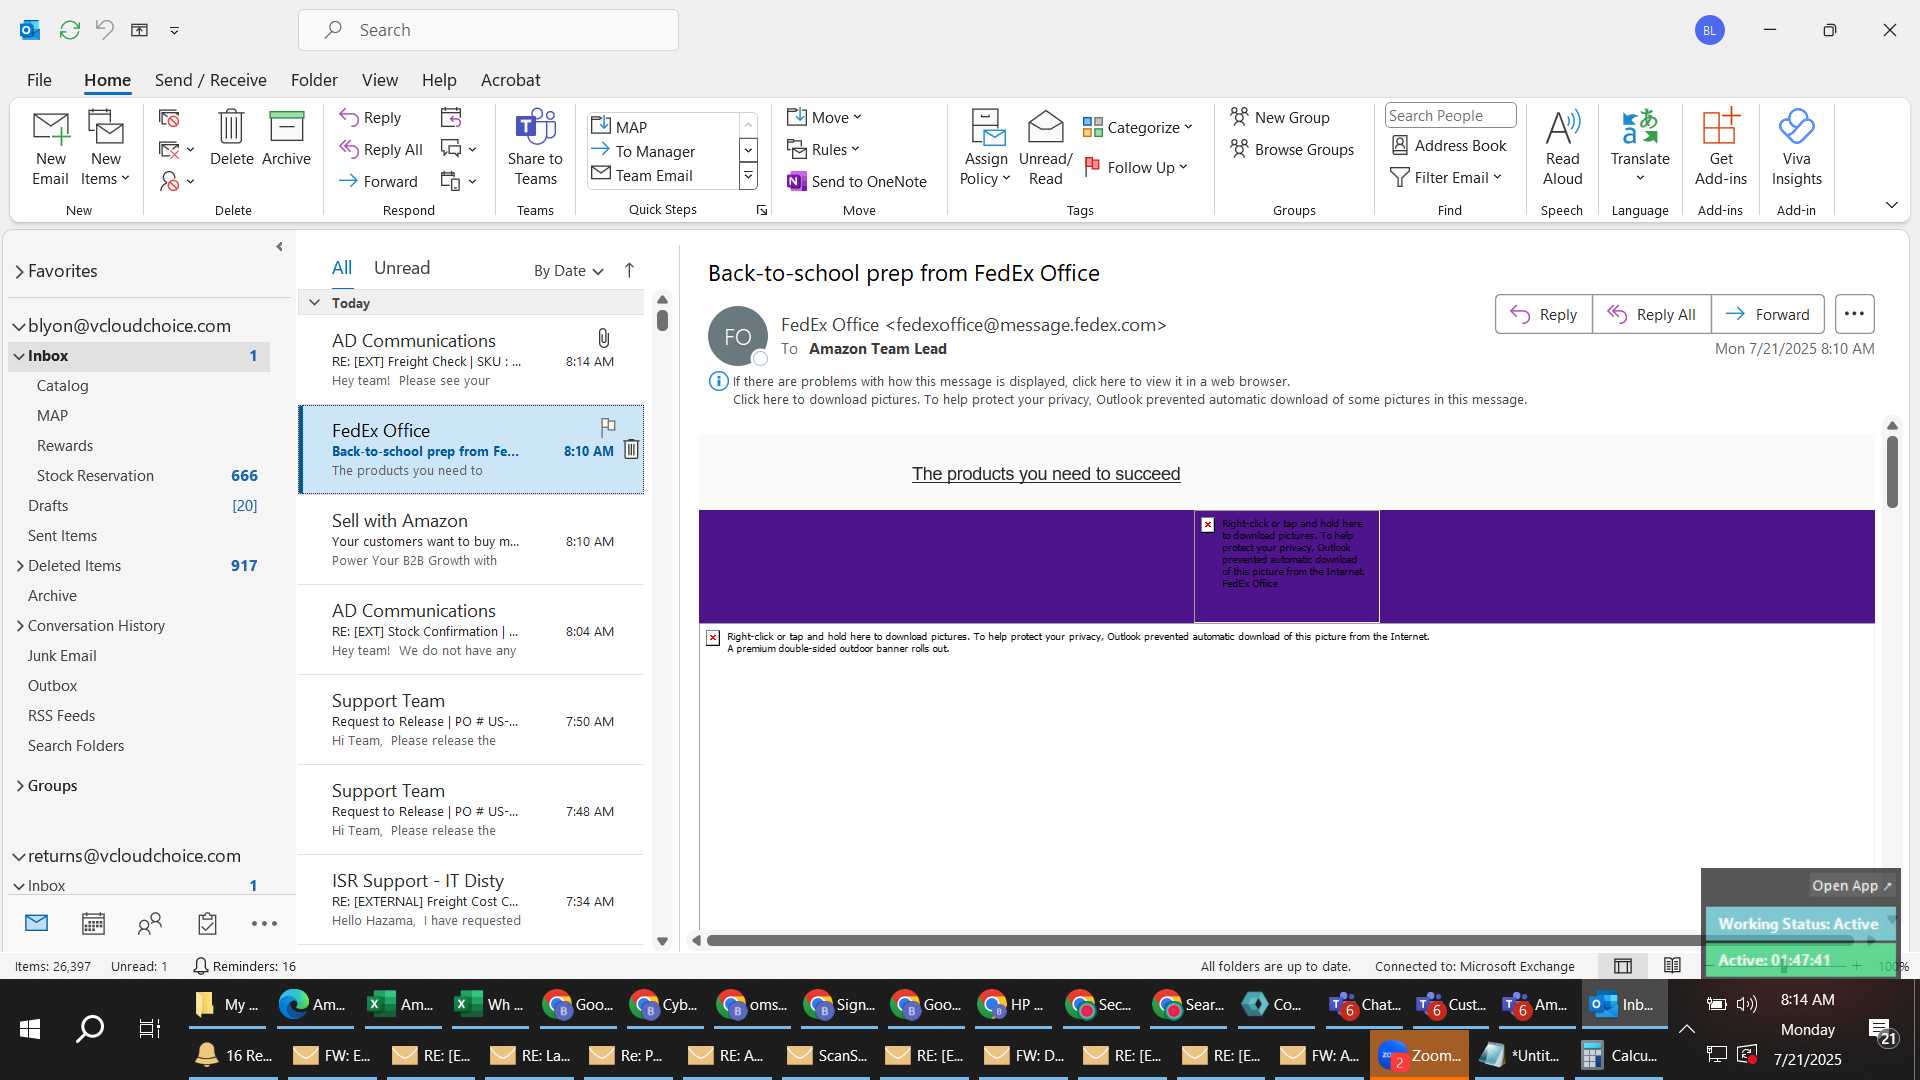1920x1080 pixels.
Task: Open By Date sort dropdown
Action: click(568, 270)
